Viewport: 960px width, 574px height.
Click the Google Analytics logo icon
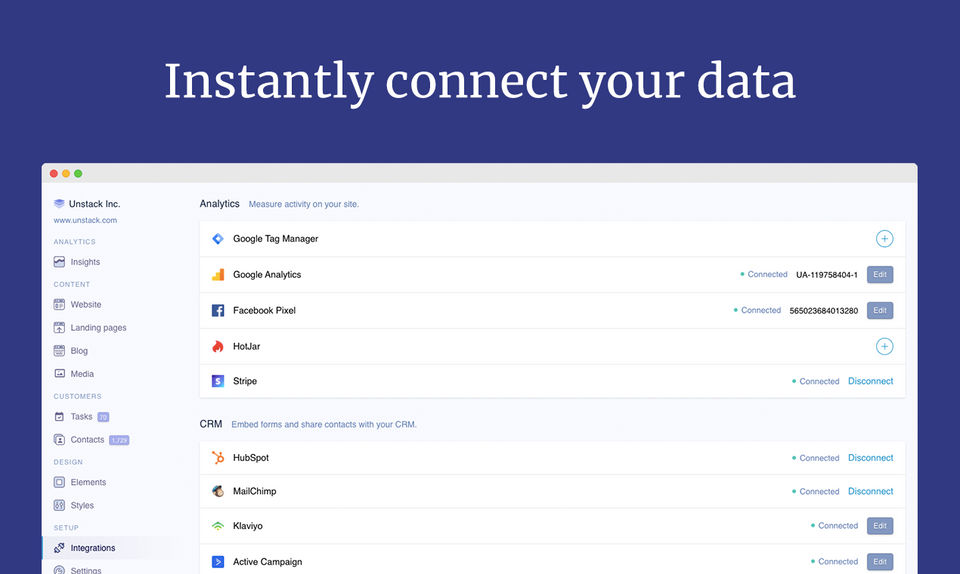pyautogui.click(x=218, y=275)
